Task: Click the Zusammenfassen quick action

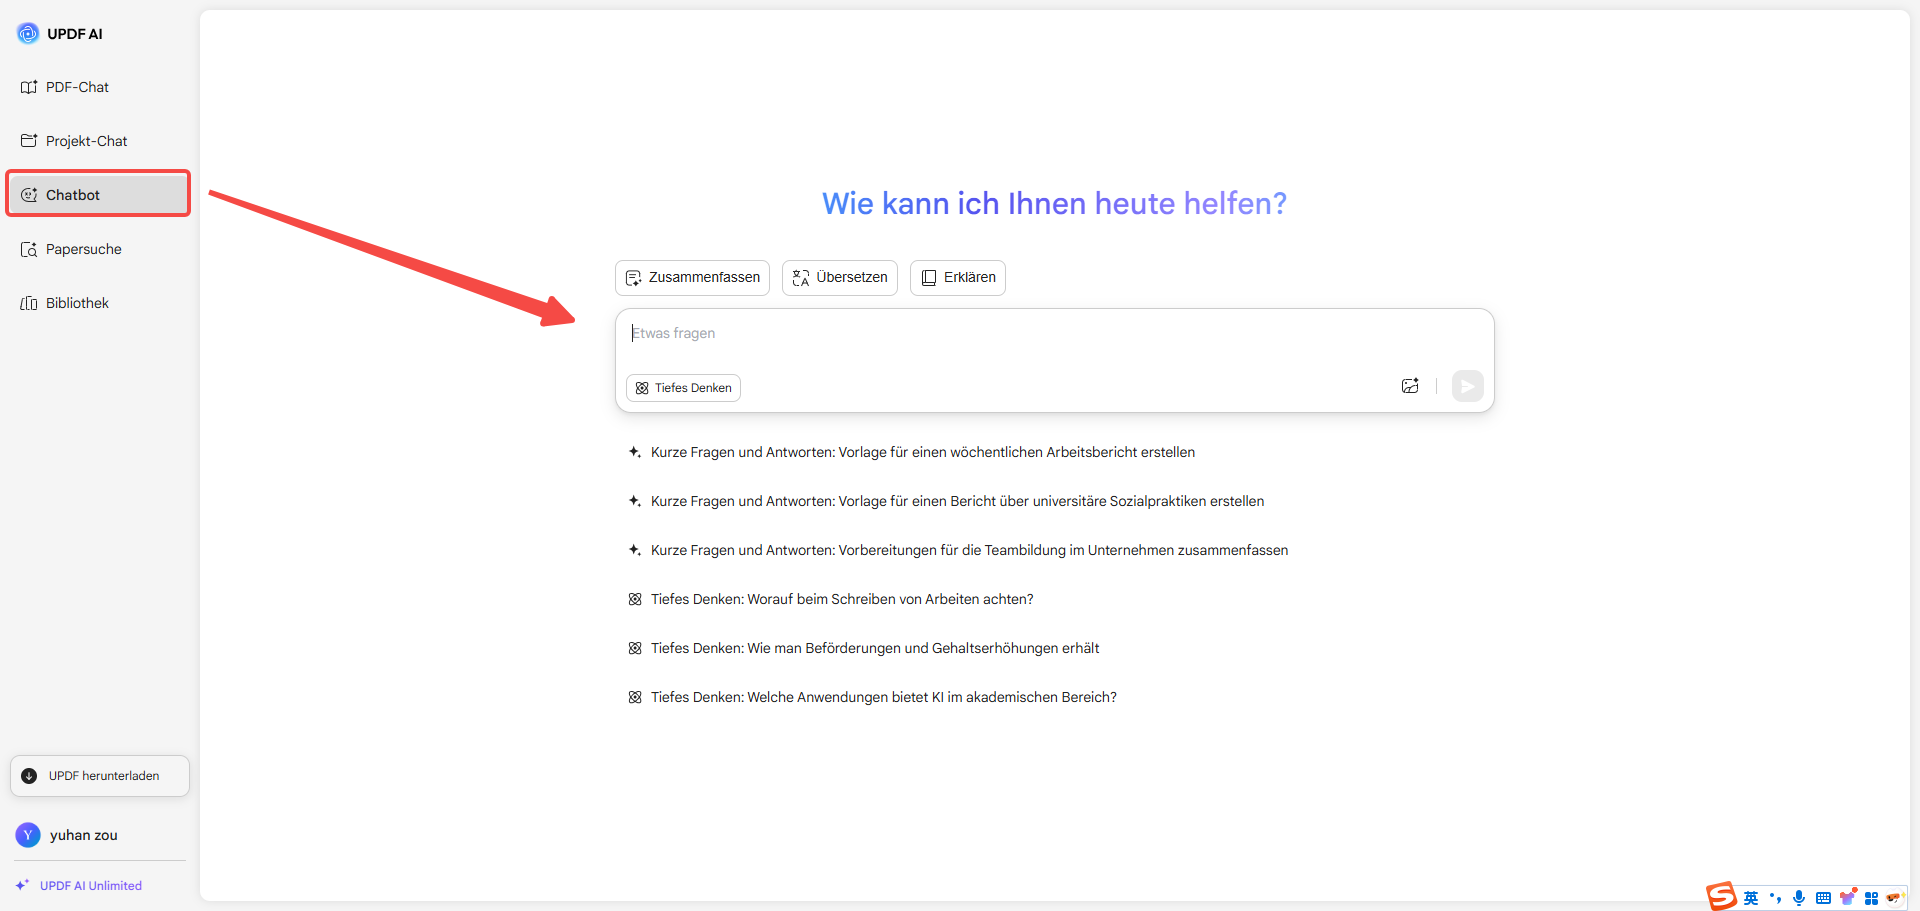Action: pyautogui.click(x=692, y=277)
